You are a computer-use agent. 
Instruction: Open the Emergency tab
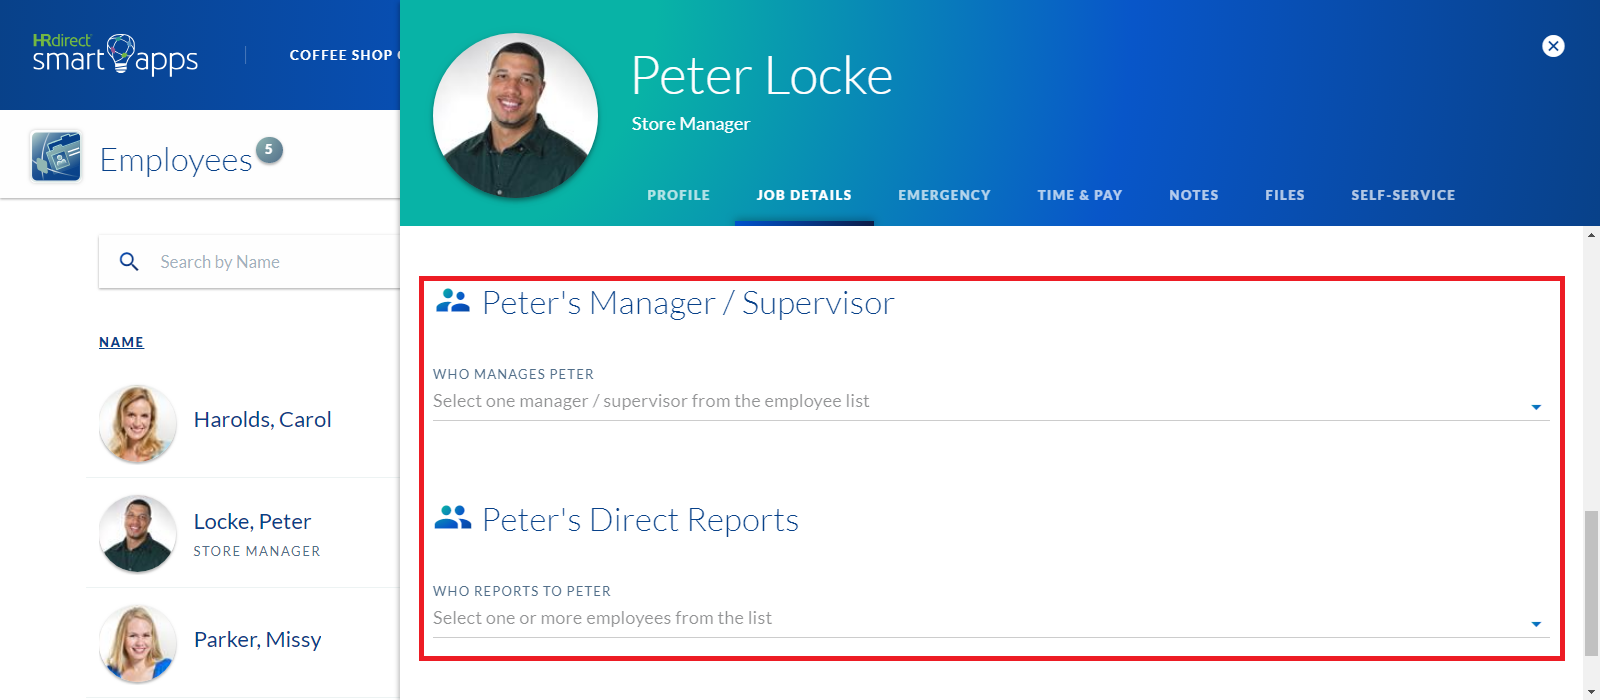[944, 195]
